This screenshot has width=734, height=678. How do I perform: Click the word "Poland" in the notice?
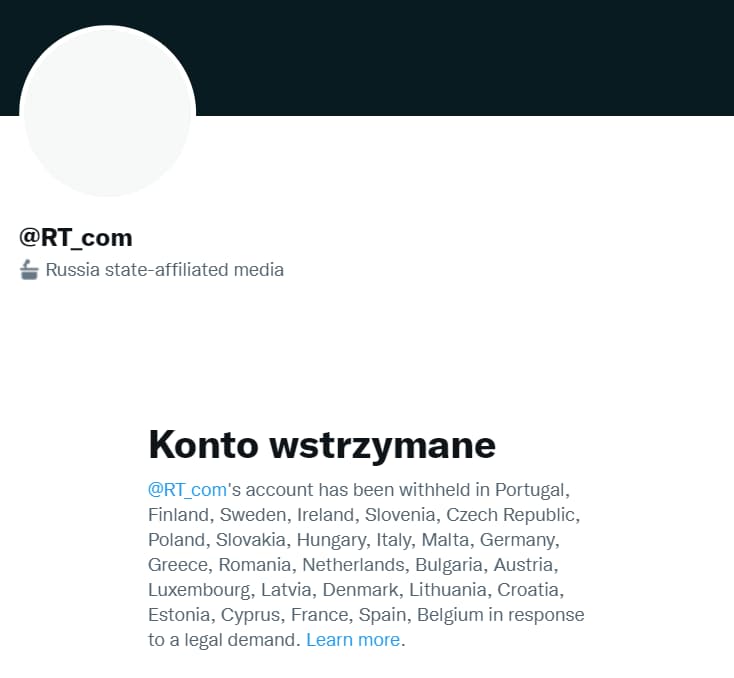pos(176,540)
